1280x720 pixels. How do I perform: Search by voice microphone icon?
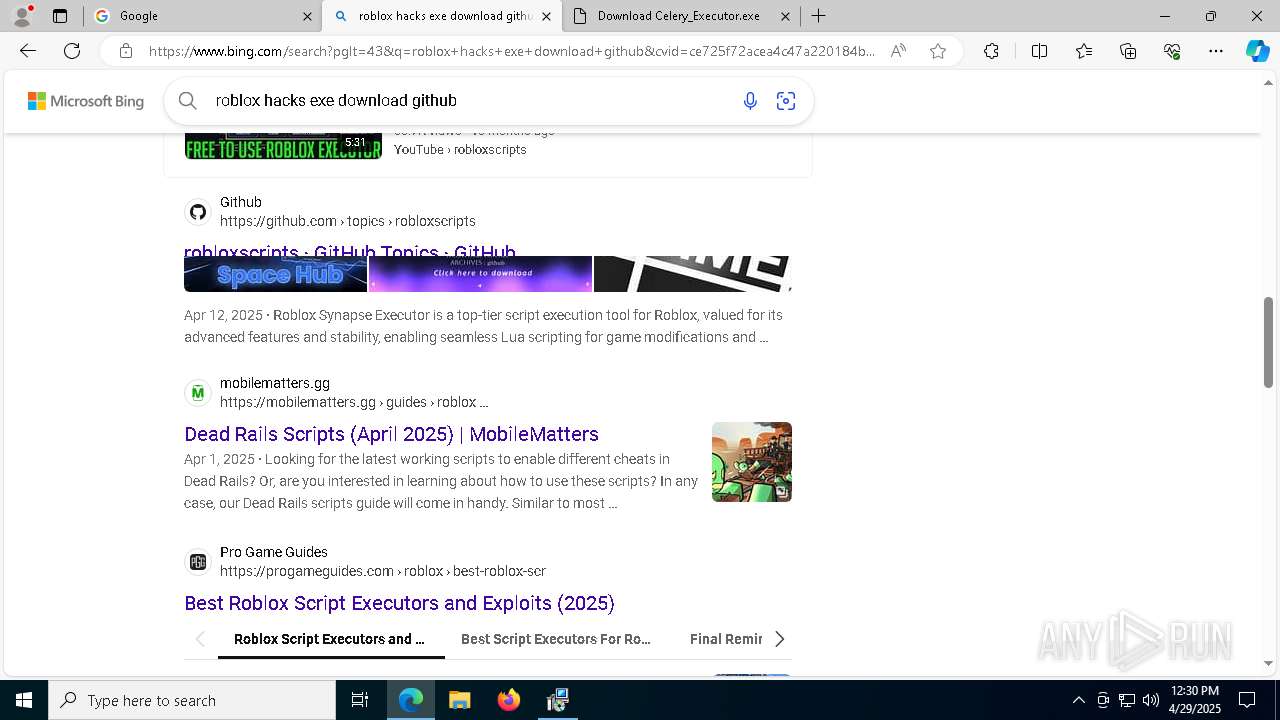coord(750,100)
